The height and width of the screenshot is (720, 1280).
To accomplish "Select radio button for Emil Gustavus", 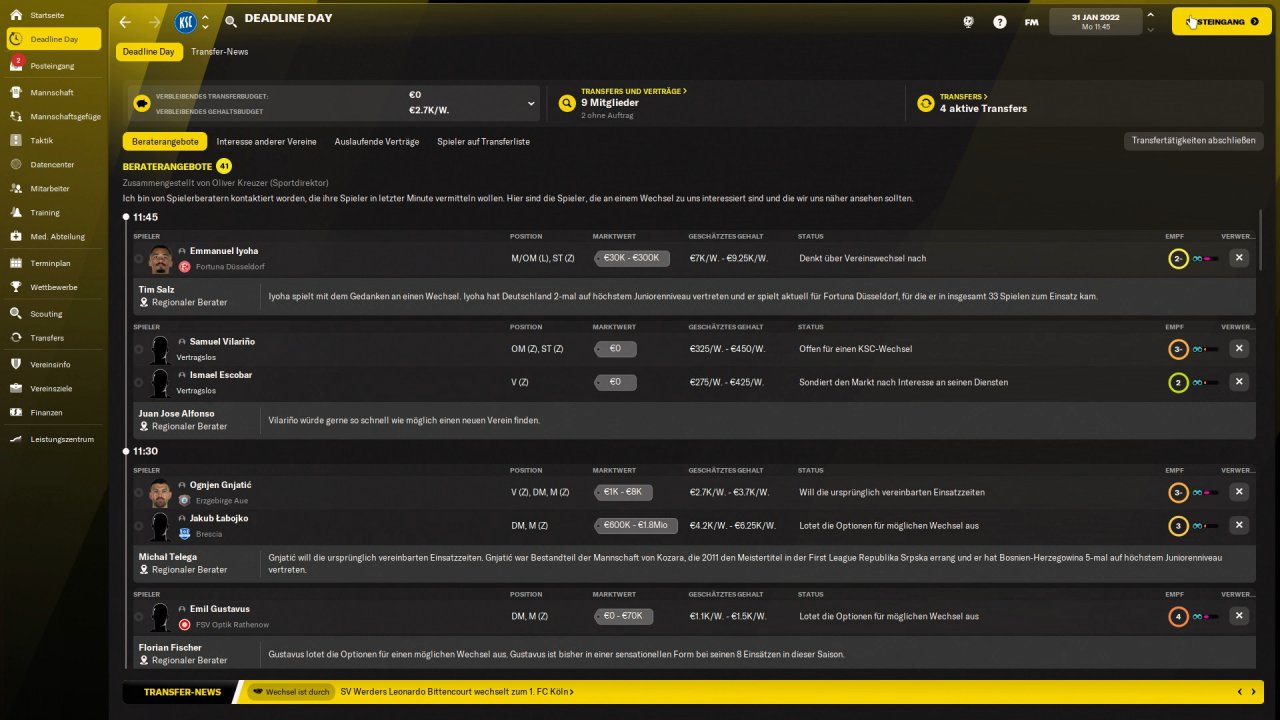I will tap(139, 617).
